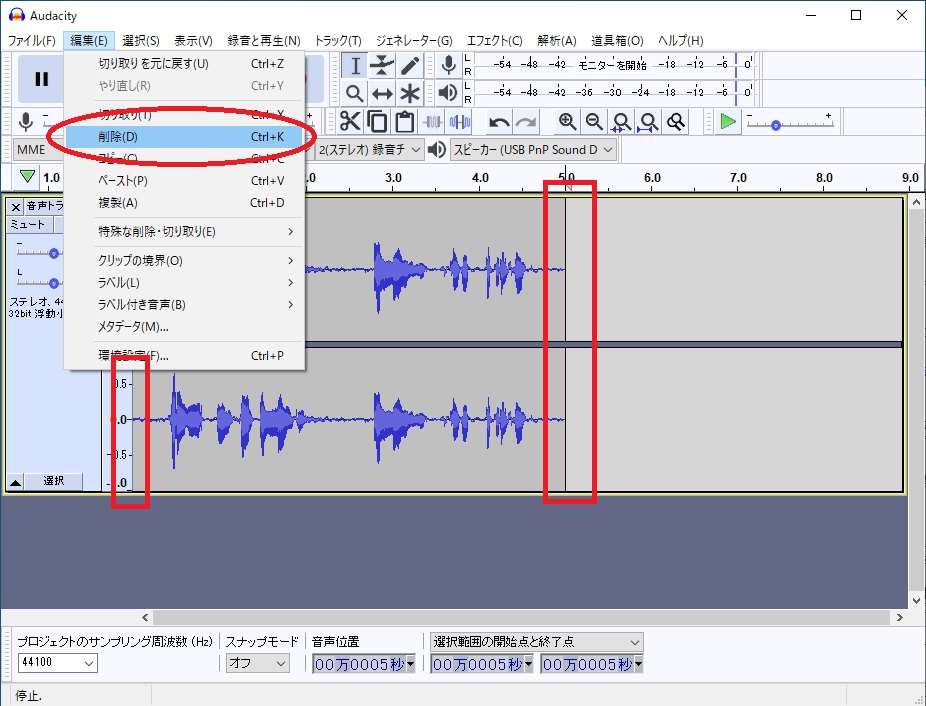Image resolution: width=926 pixels, height=706 pixels.
Task: Open the 解析(A) menu
Action: point(556,41)
